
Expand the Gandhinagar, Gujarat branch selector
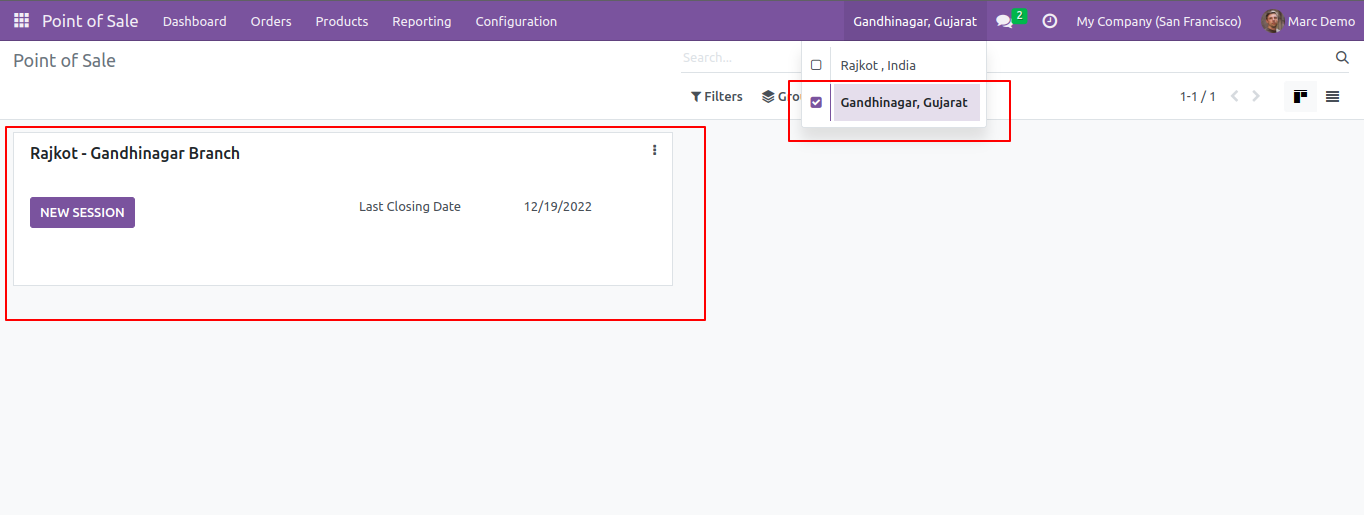click(x=915, y=21)
